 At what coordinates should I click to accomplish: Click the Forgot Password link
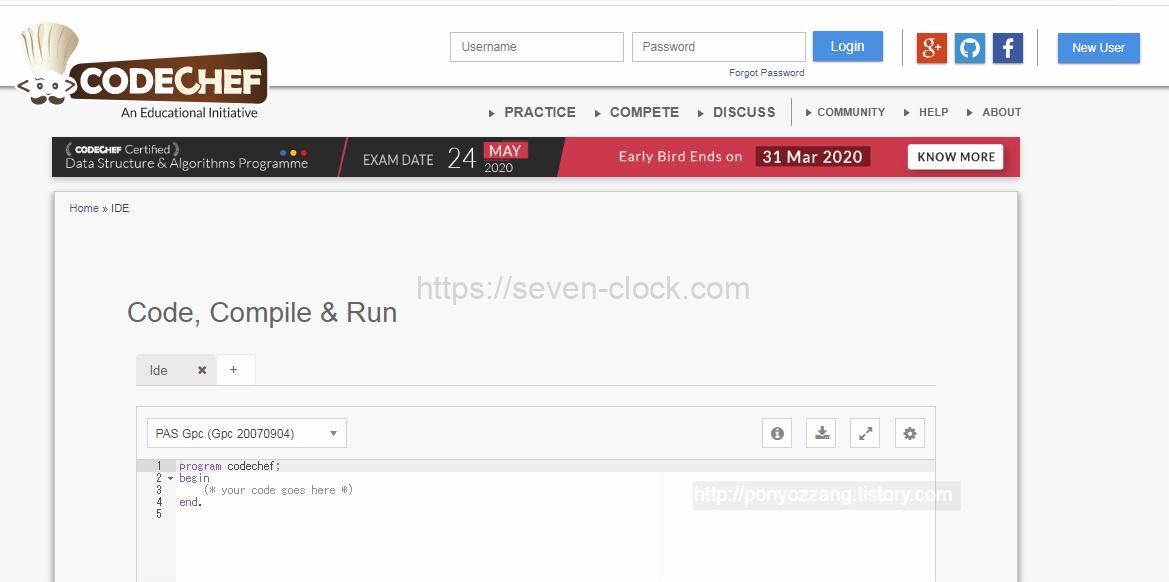[x=766, y=73]
